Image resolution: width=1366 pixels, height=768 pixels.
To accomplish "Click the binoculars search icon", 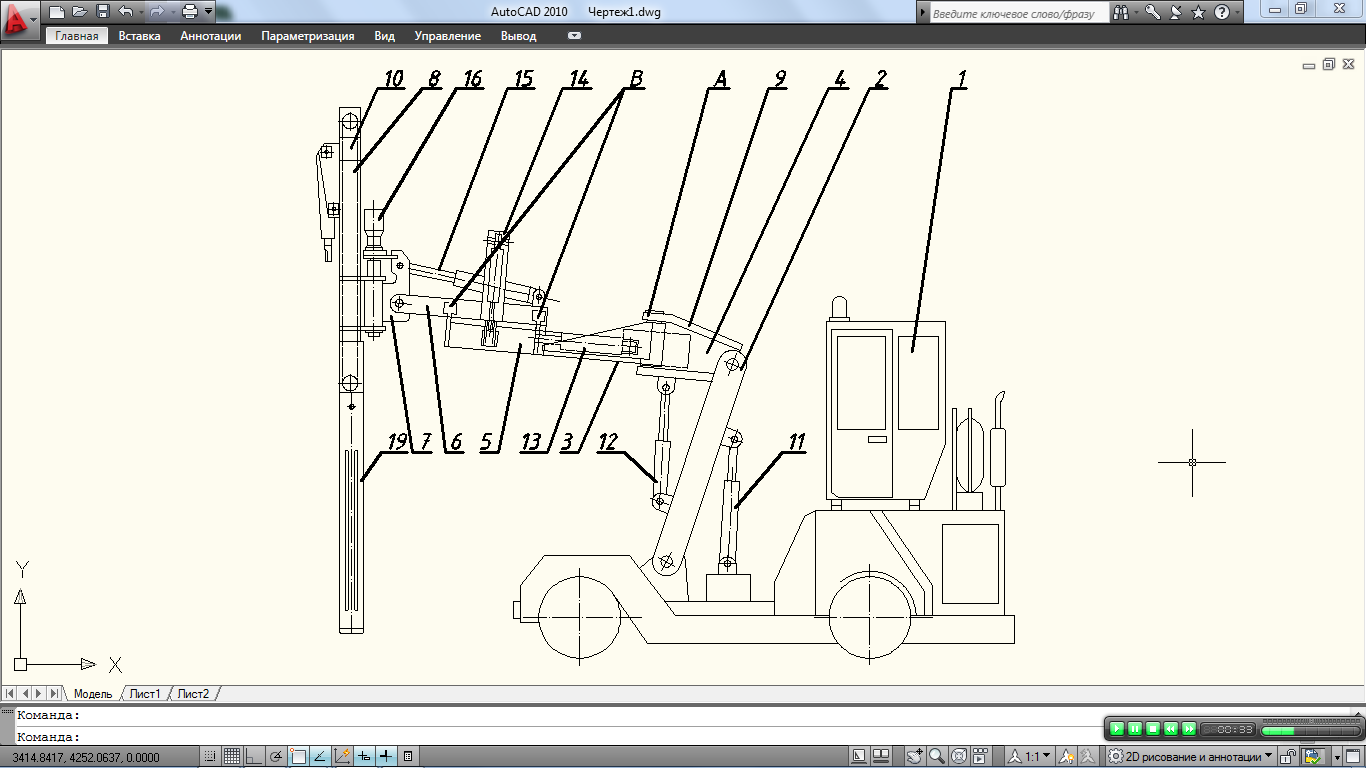I will click(1122, 13).
